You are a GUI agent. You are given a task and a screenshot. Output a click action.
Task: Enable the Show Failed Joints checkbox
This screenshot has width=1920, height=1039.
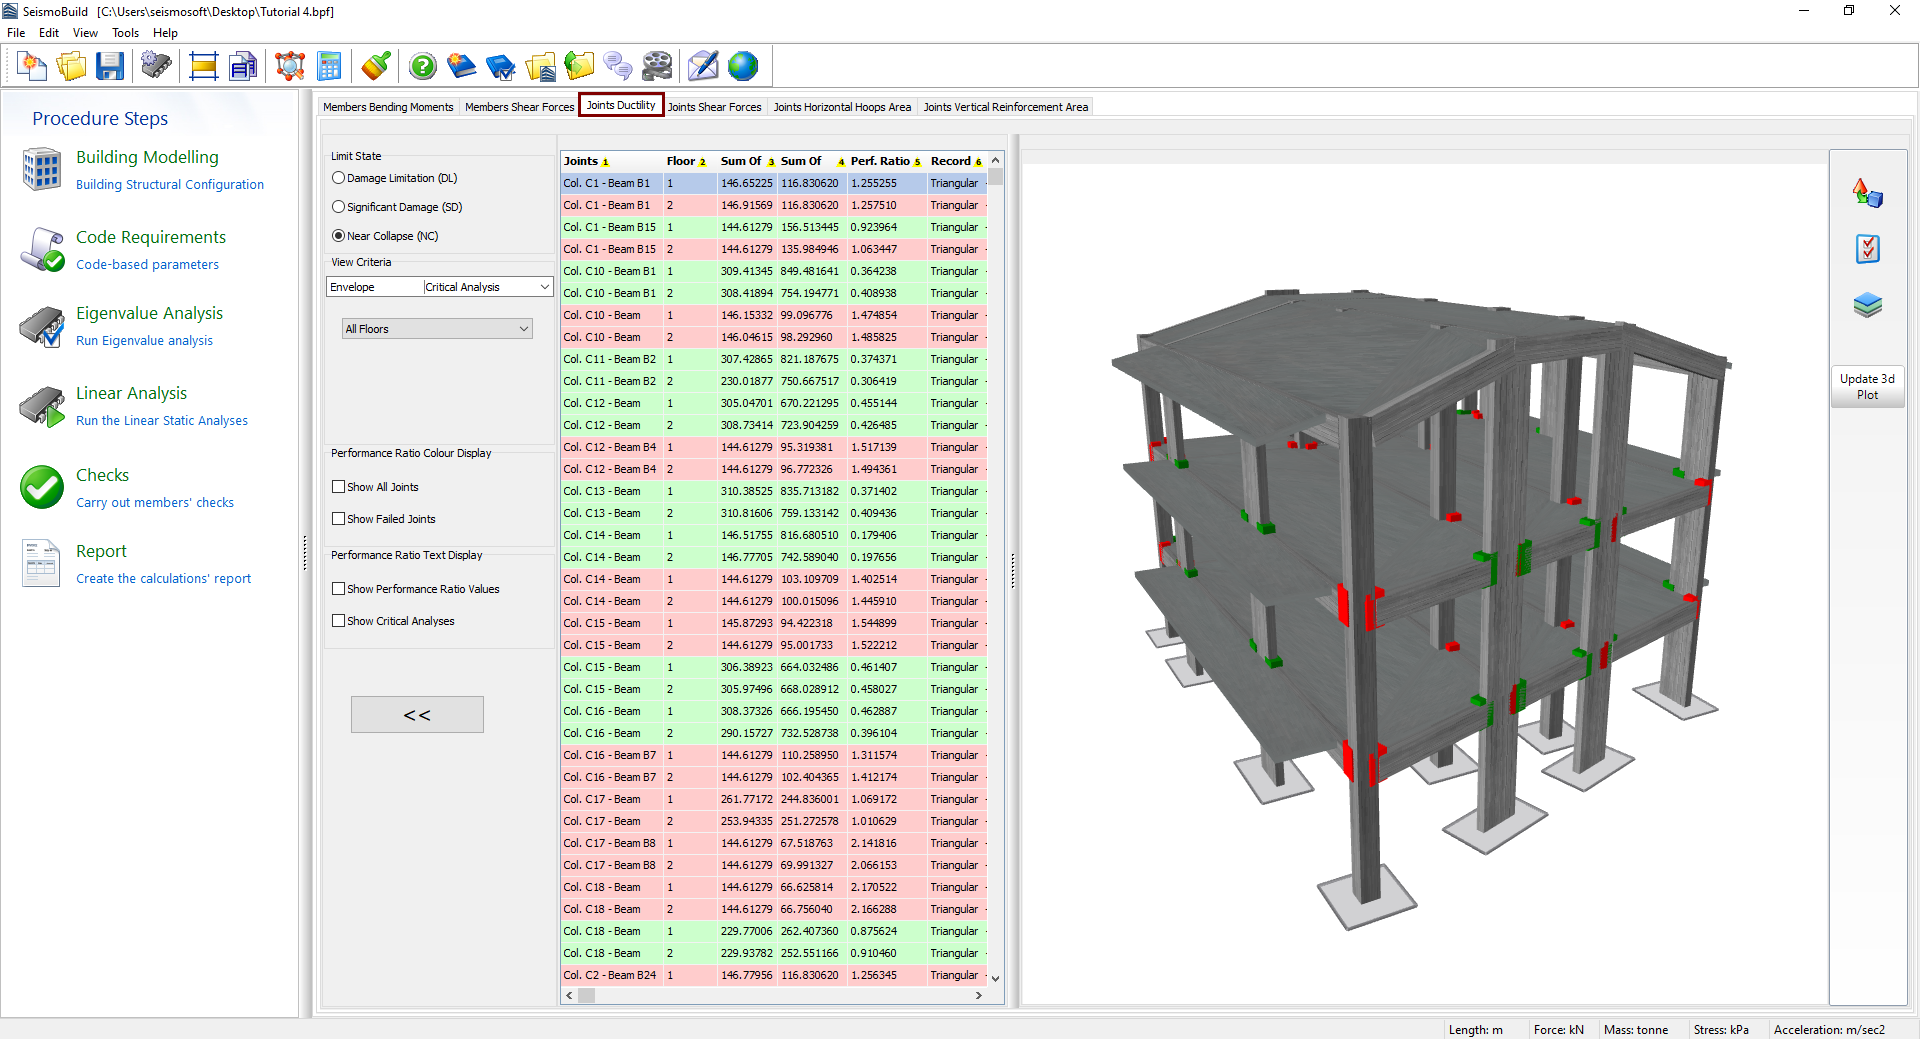(x=339, y=519)
